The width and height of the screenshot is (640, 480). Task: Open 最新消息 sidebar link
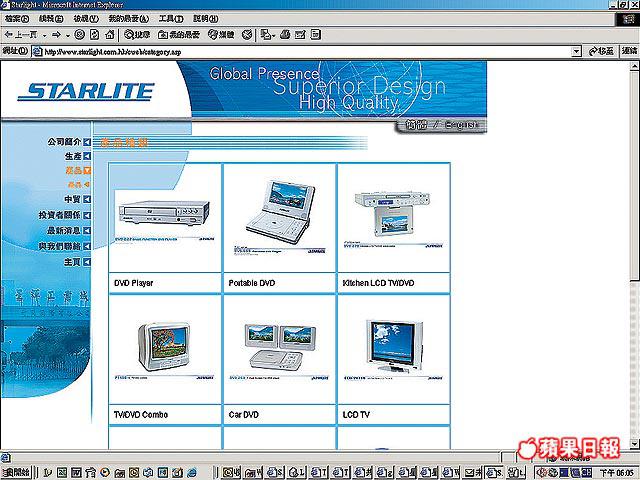(69, 230)
